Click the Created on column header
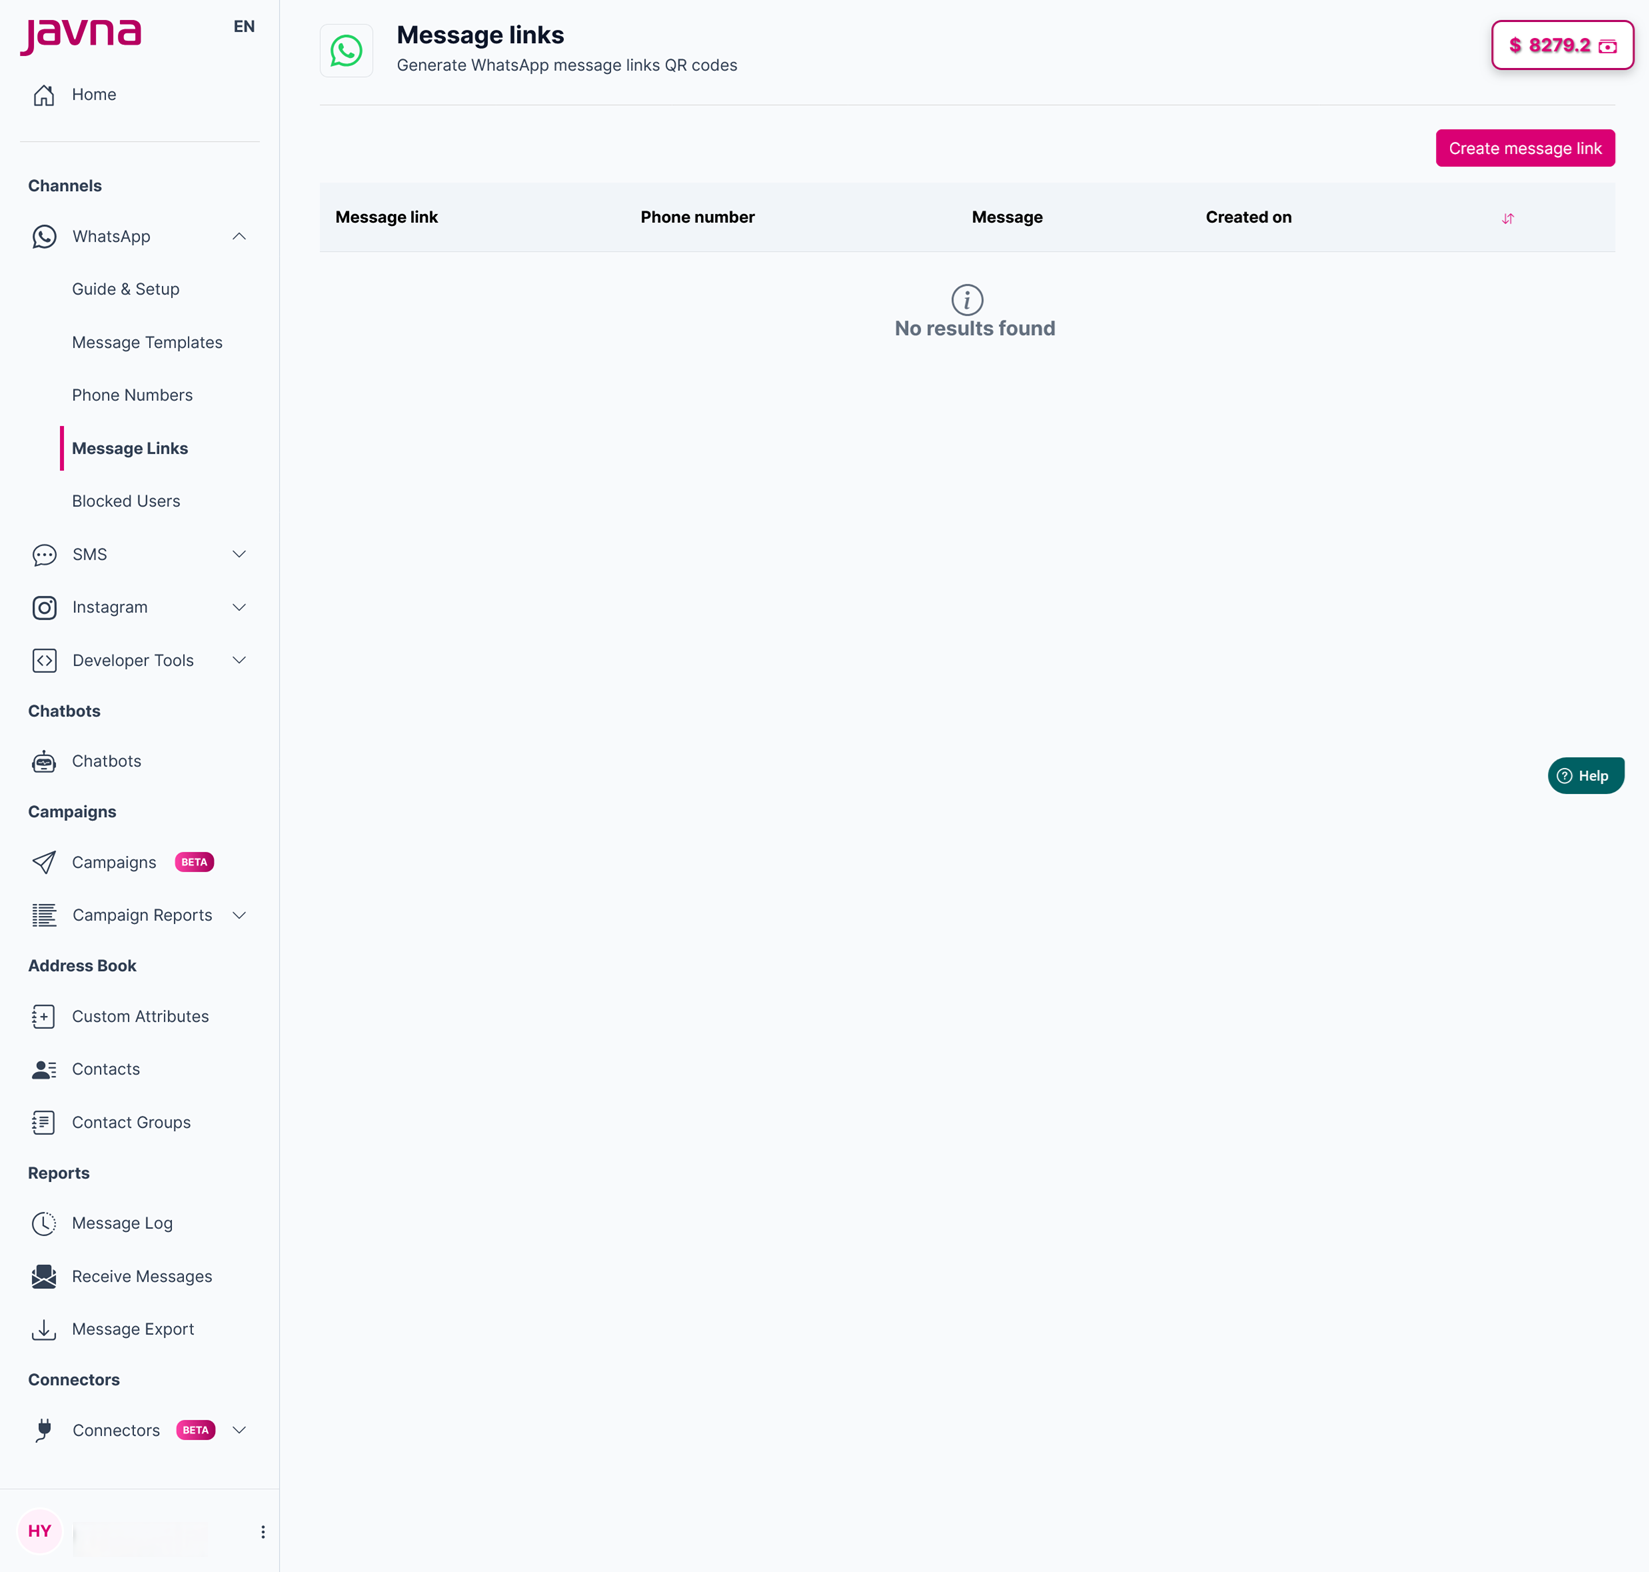The image size is (1649, 1572). [x=1248, y=218]
